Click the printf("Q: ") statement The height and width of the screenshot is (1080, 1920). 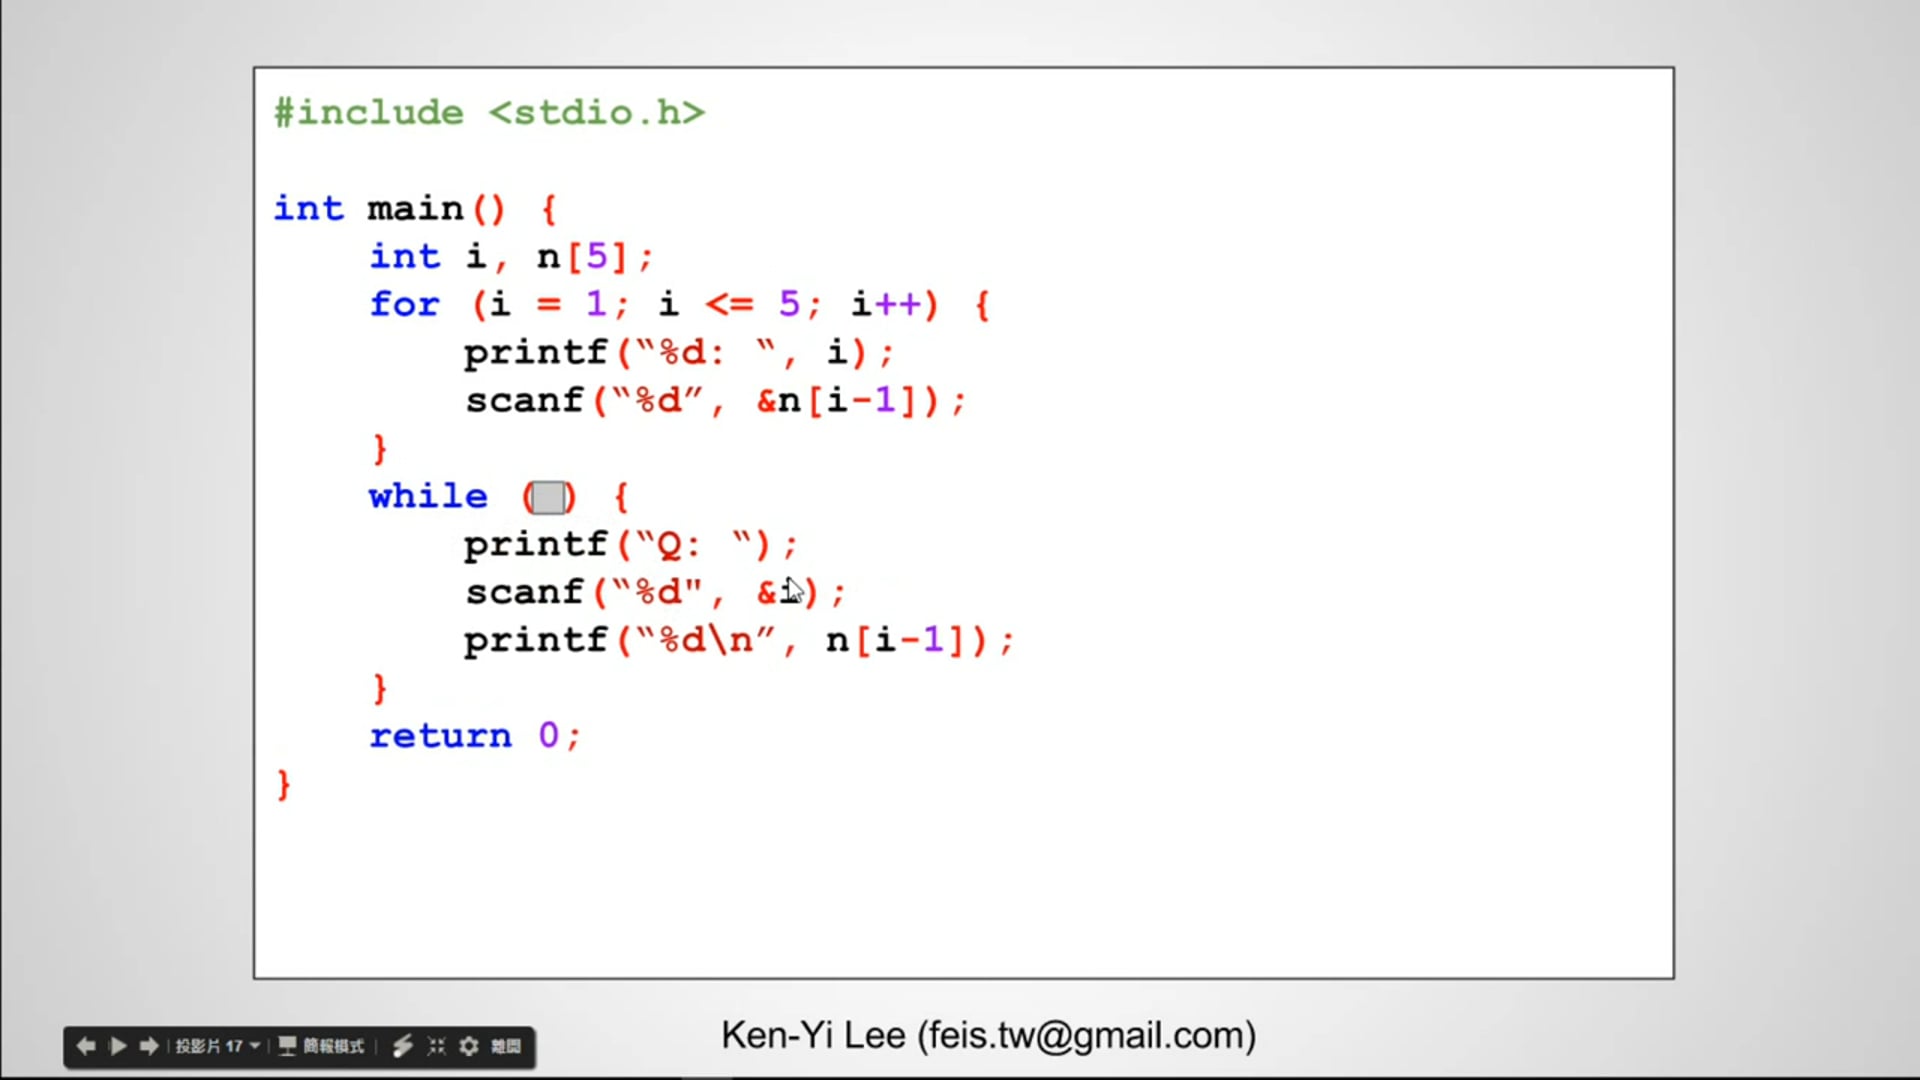coord(630,545)
